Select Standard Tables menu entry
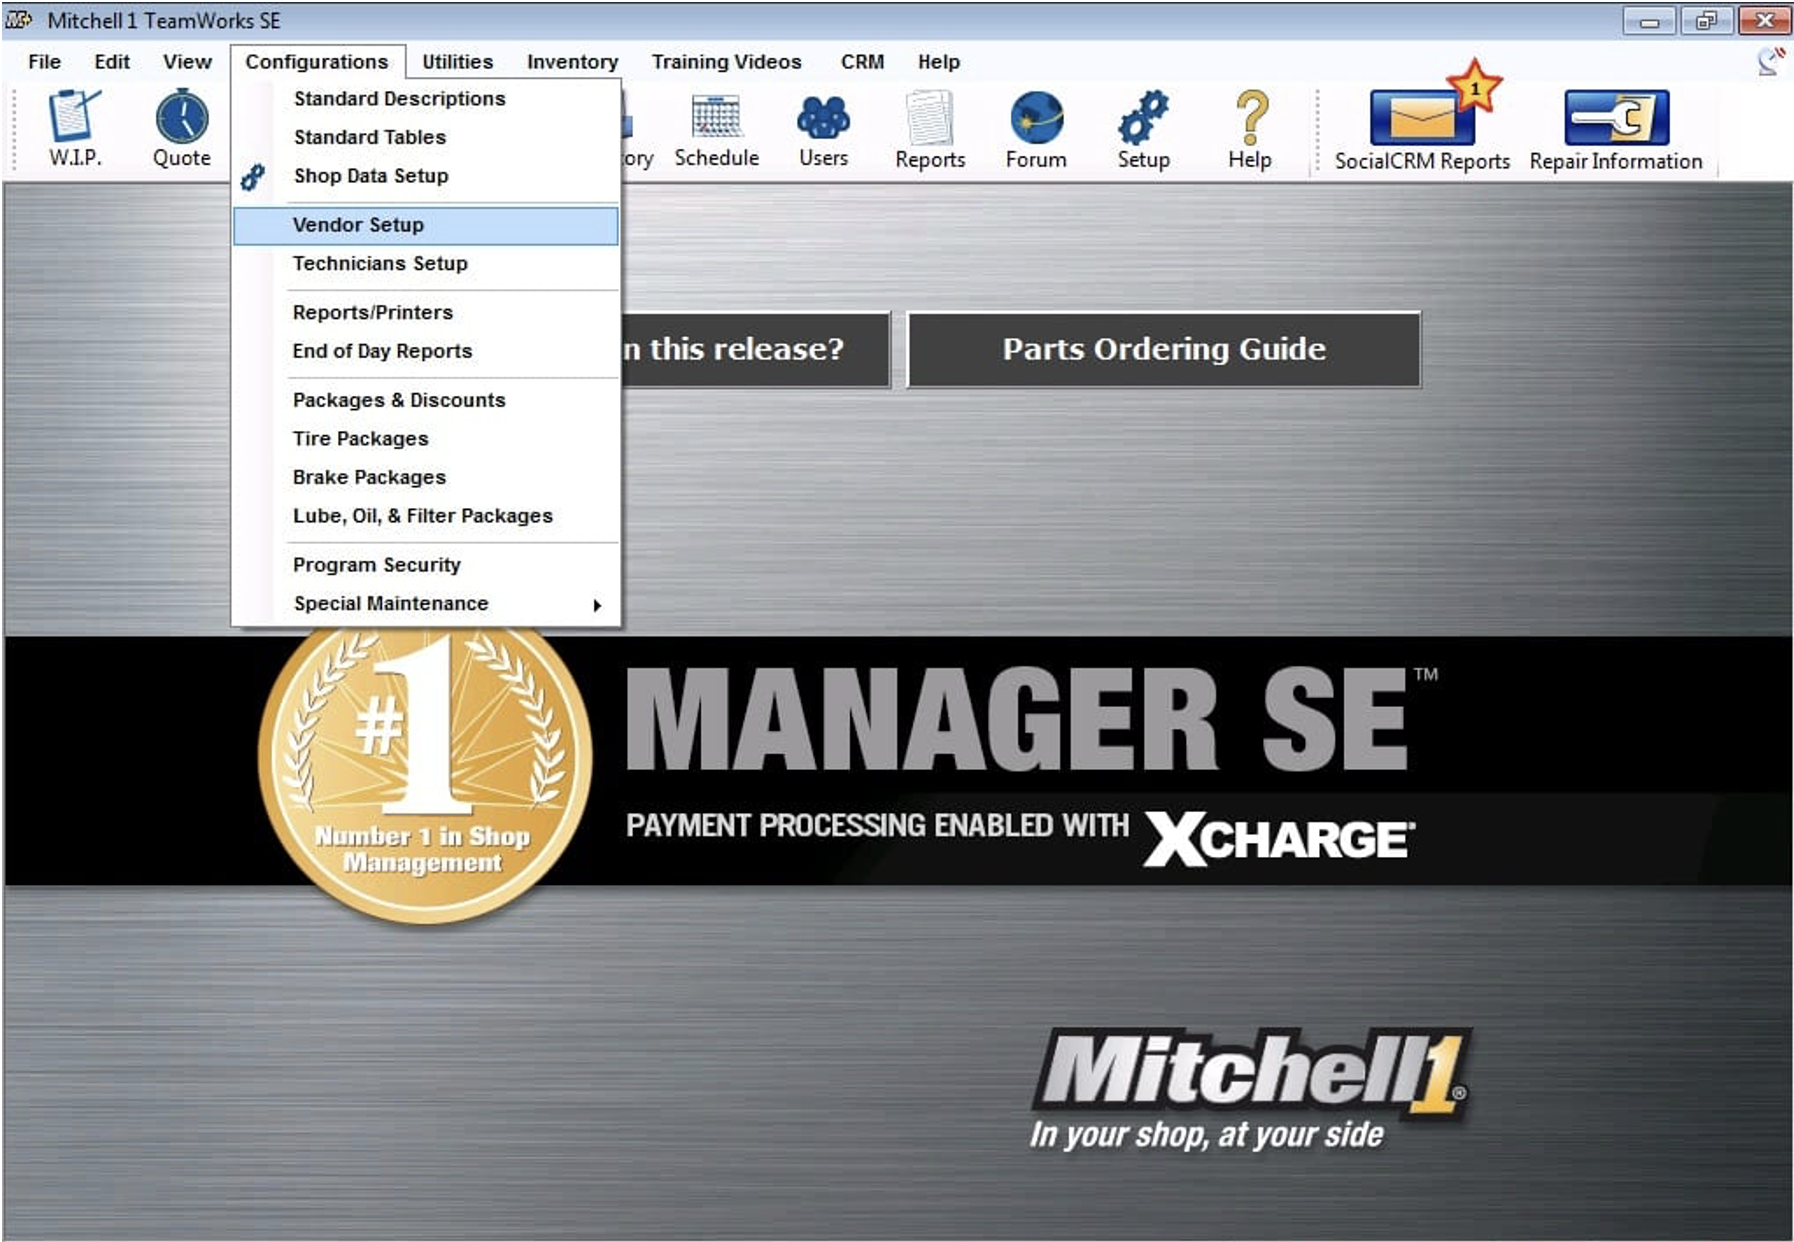 click(426, 137)
